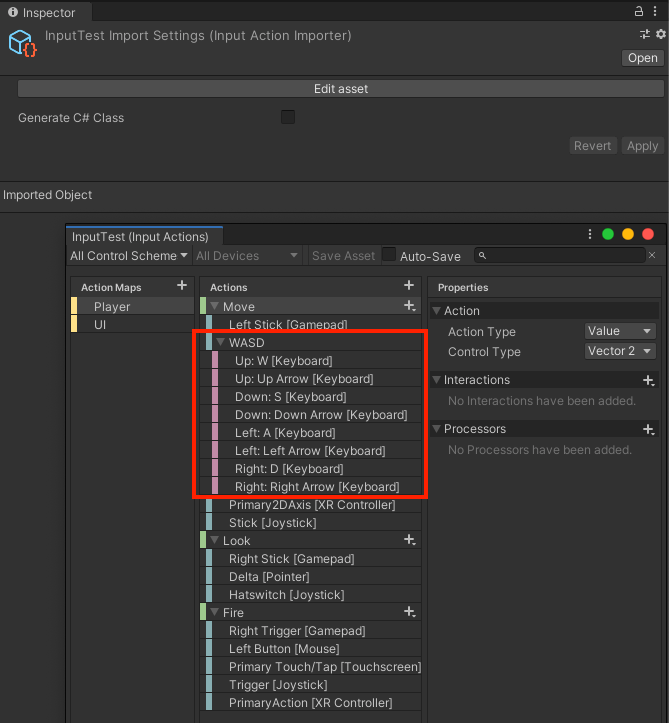Image resolution: width=669 pixels, height=723 pixels.
Task: Click the Inspector info icon
Action: tap(13, 12)
